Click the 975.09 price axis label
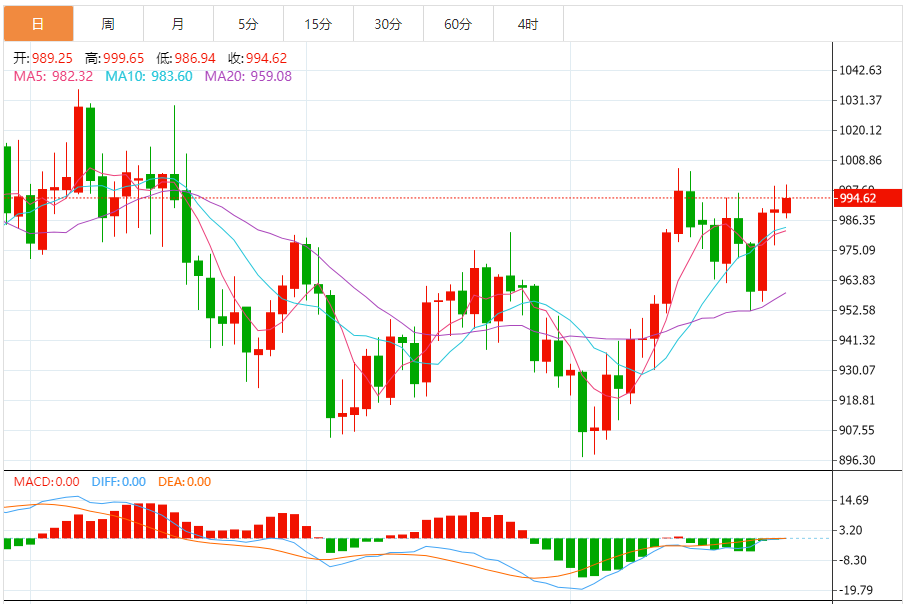Screen dimensions: 907x604 point(857,250)
